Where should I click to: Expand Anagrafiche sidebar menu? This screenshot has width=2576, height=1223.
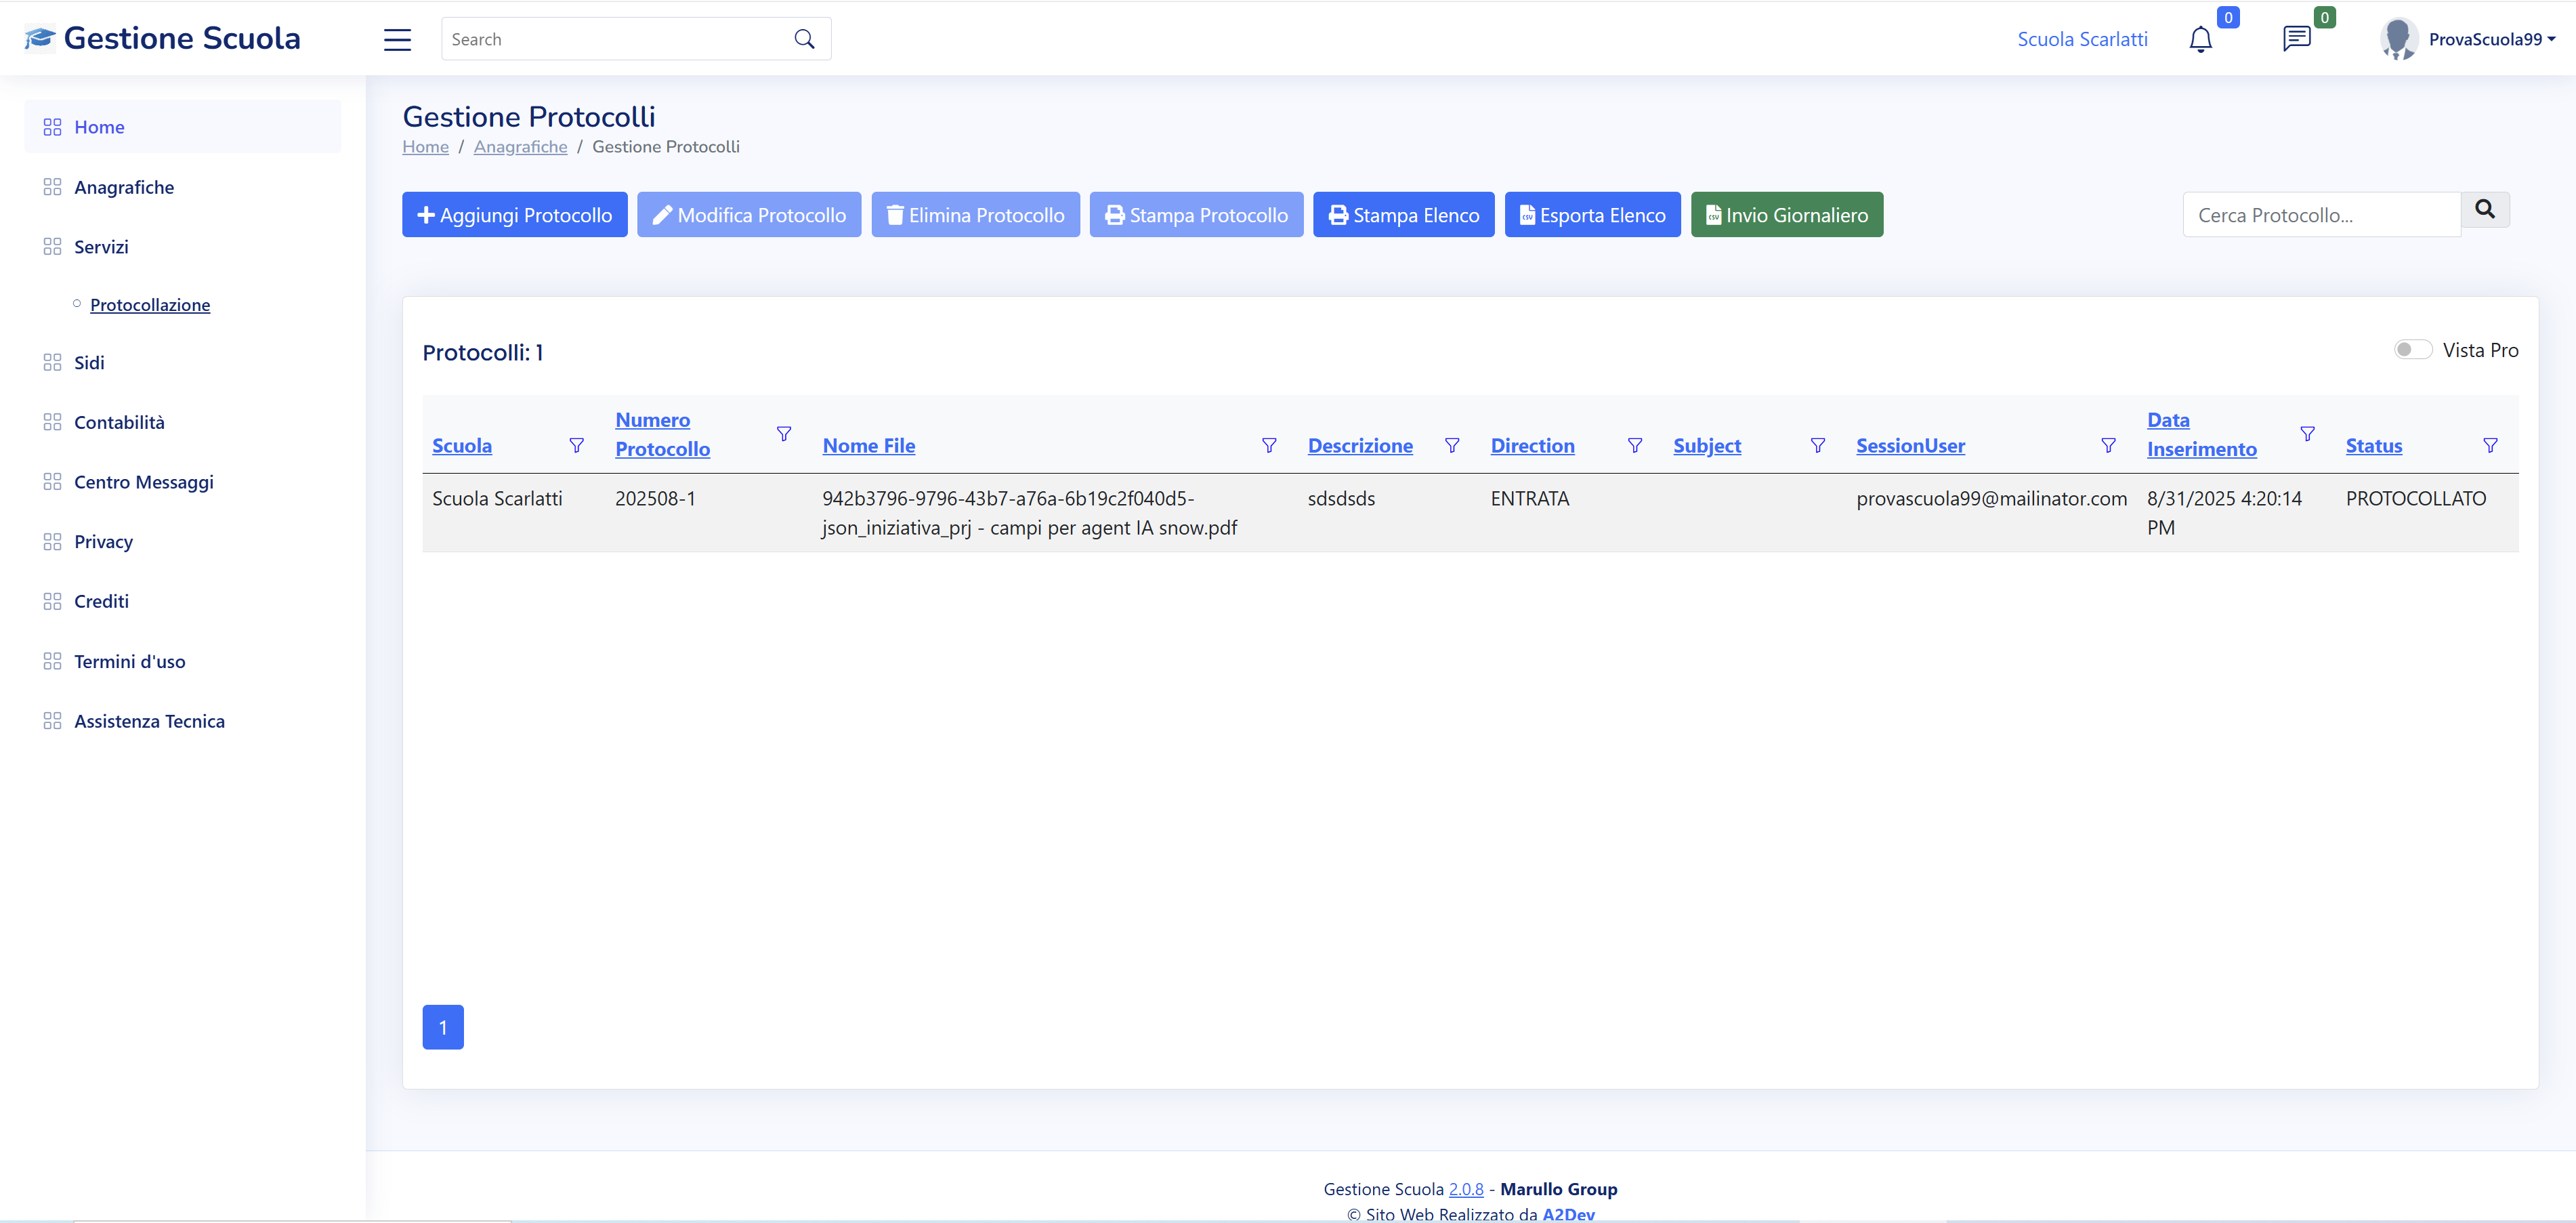[124, 187]
